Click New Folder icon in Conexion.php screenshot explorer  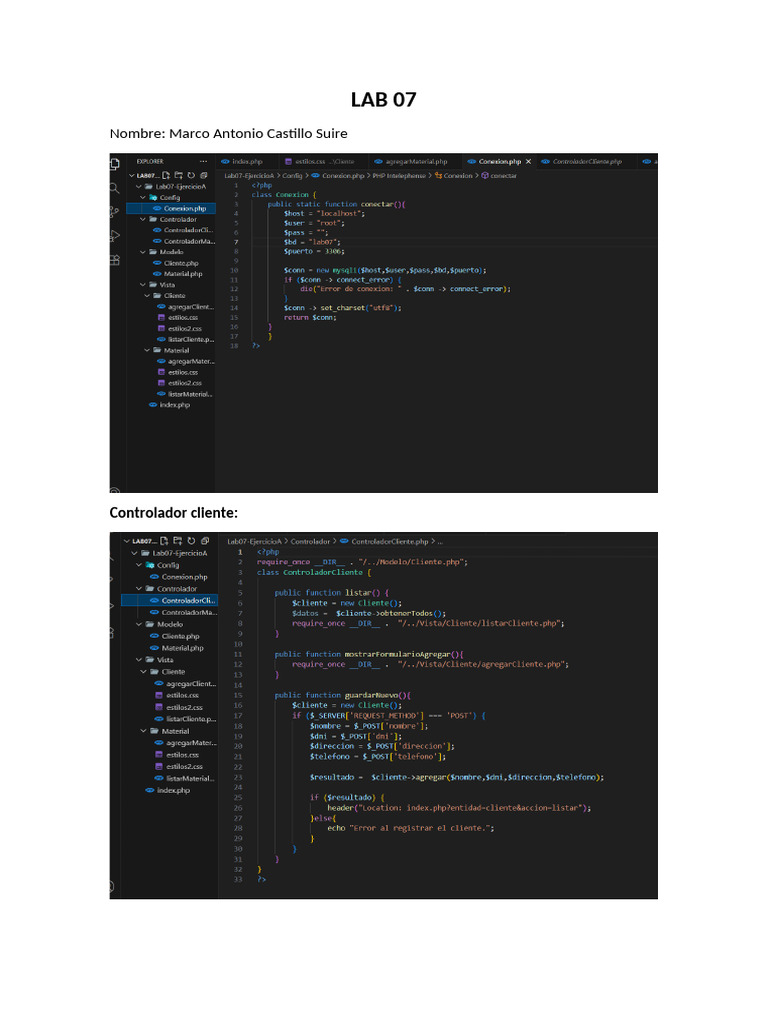click(x=178, y=176)
